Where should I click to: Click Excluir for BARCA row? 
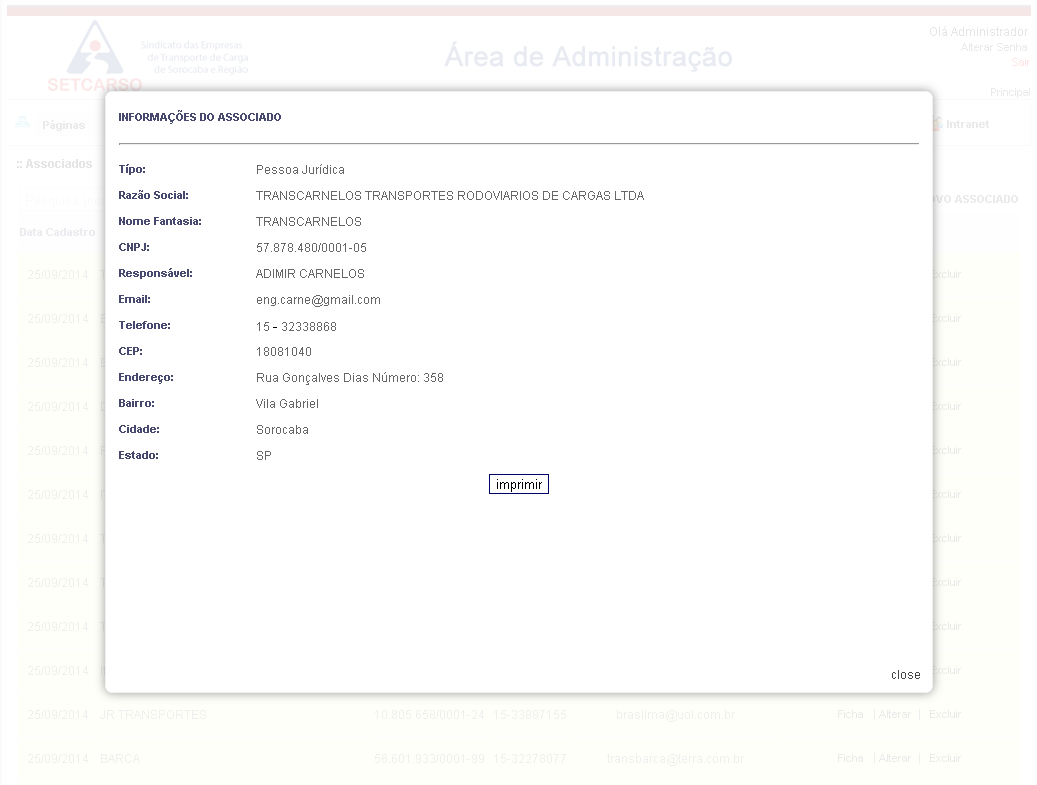(x=944, y=758)
